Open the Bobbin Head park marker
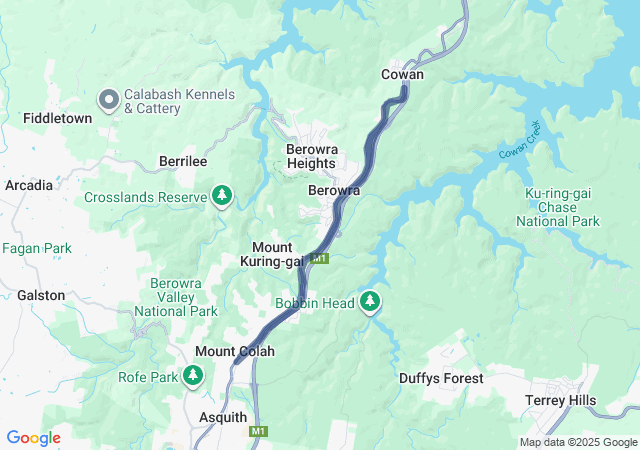 tap(370, 302)
